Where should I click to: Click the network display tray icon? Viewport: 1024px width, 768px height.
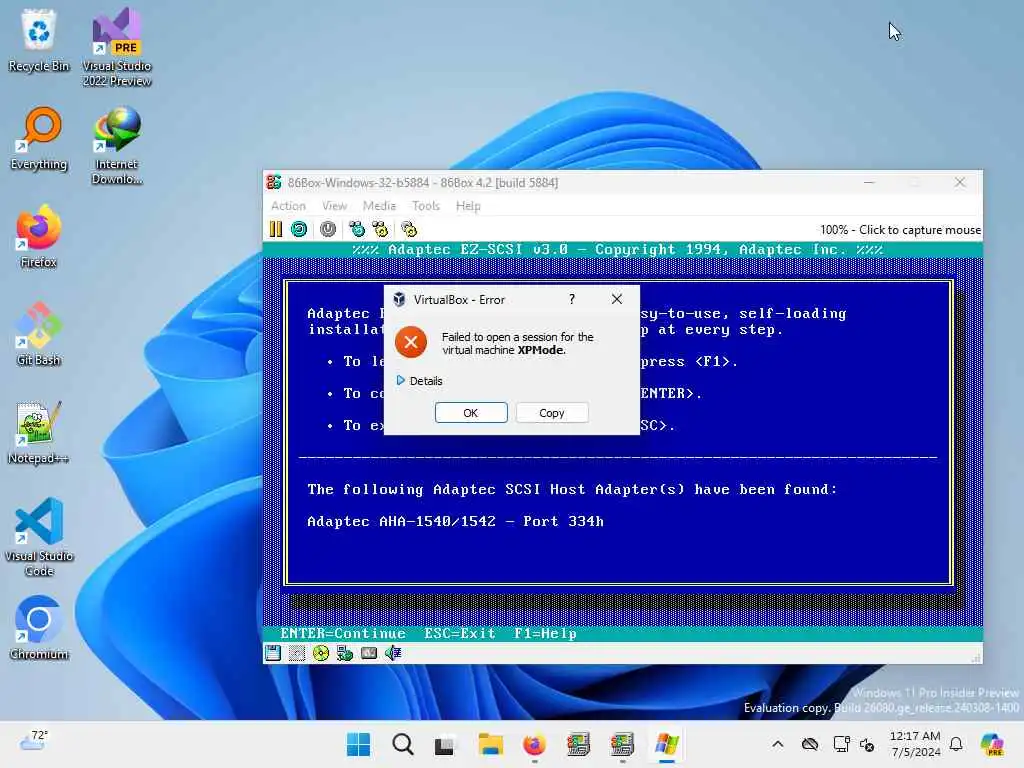click(842, 744)
